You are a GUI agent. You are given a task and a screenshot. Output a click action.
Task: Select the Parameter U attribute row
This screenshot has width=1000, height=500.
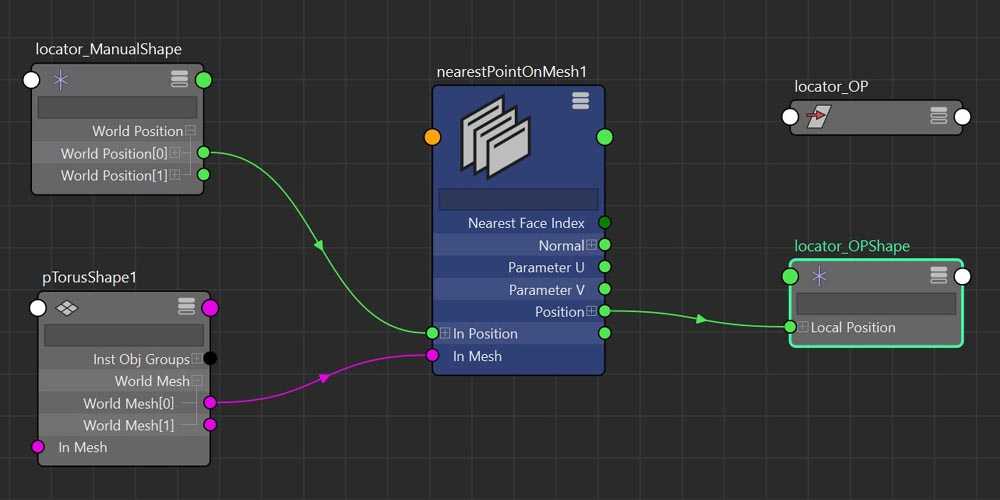click(x=518, y=267)
